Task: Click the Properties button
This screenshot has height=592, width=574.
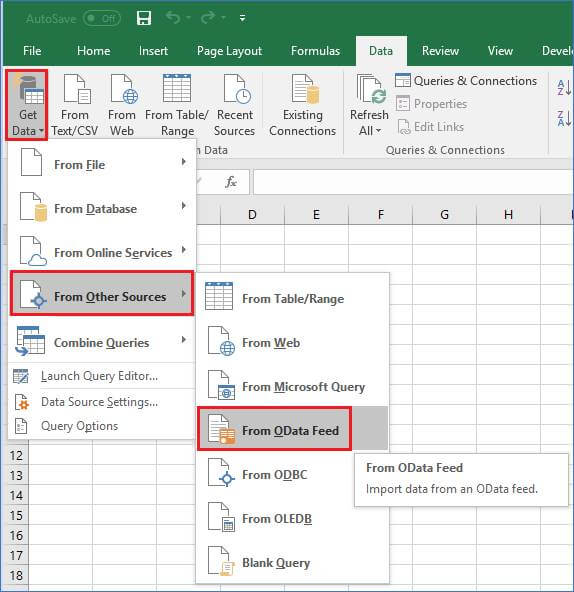Action: (432, 104)
